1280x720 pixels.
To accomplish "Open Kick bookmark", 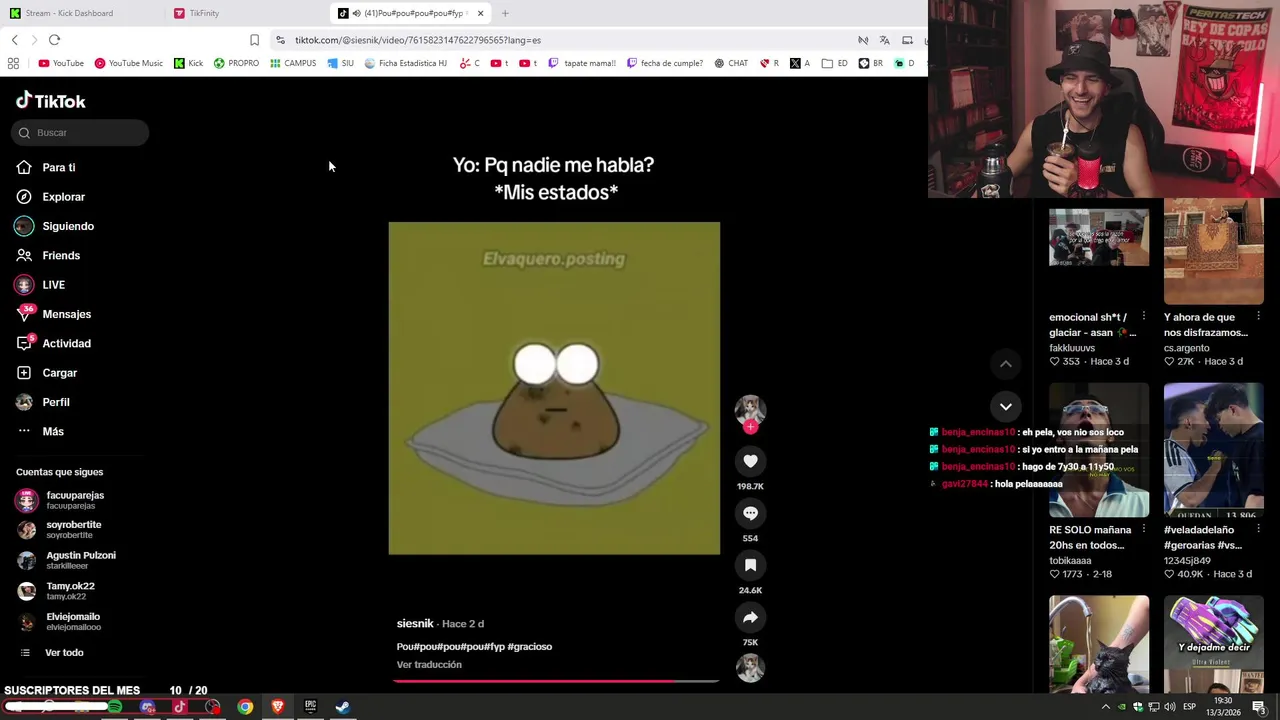I will point(188,63).
